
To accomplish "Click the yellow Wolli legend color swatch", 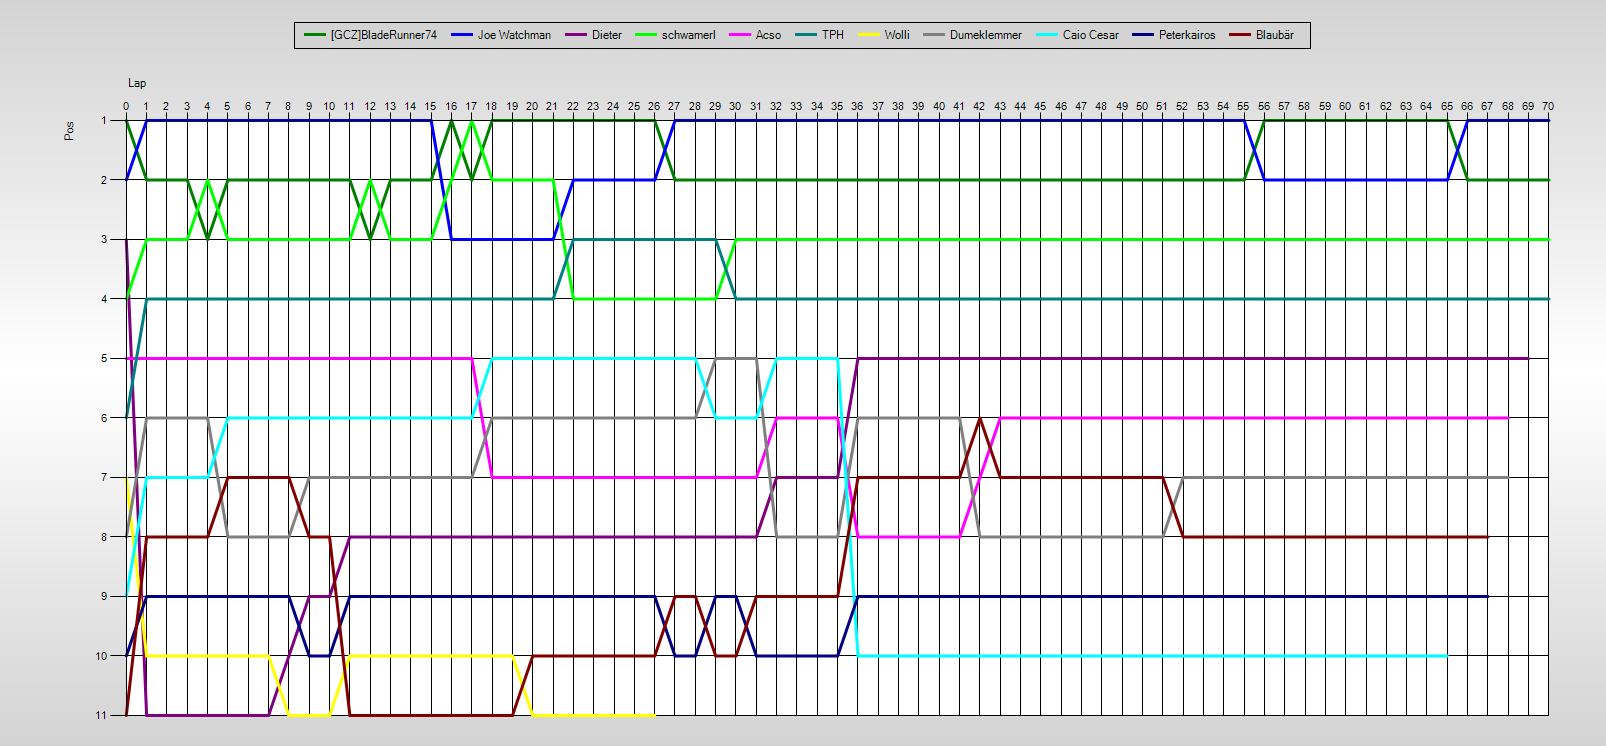I will 869,35.
